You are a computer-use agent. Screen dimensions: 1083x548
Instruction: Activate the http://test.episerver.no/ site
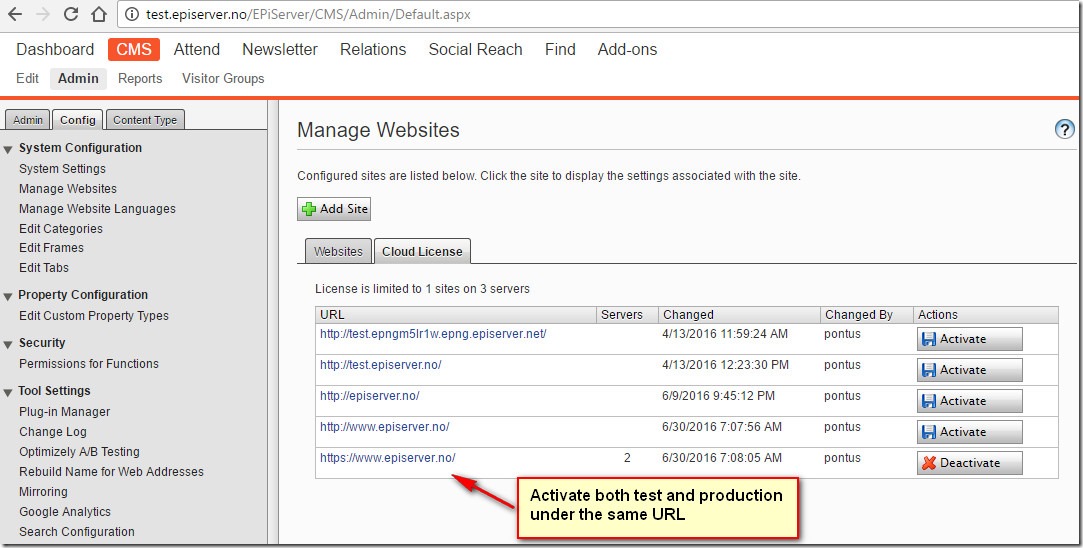(x=970, y=370)
